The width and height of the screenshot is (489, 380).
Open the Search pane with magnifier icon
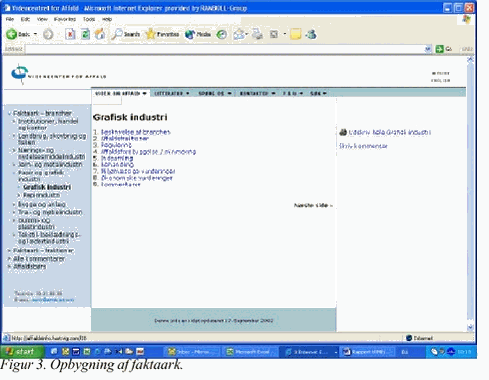coord(125,34)
